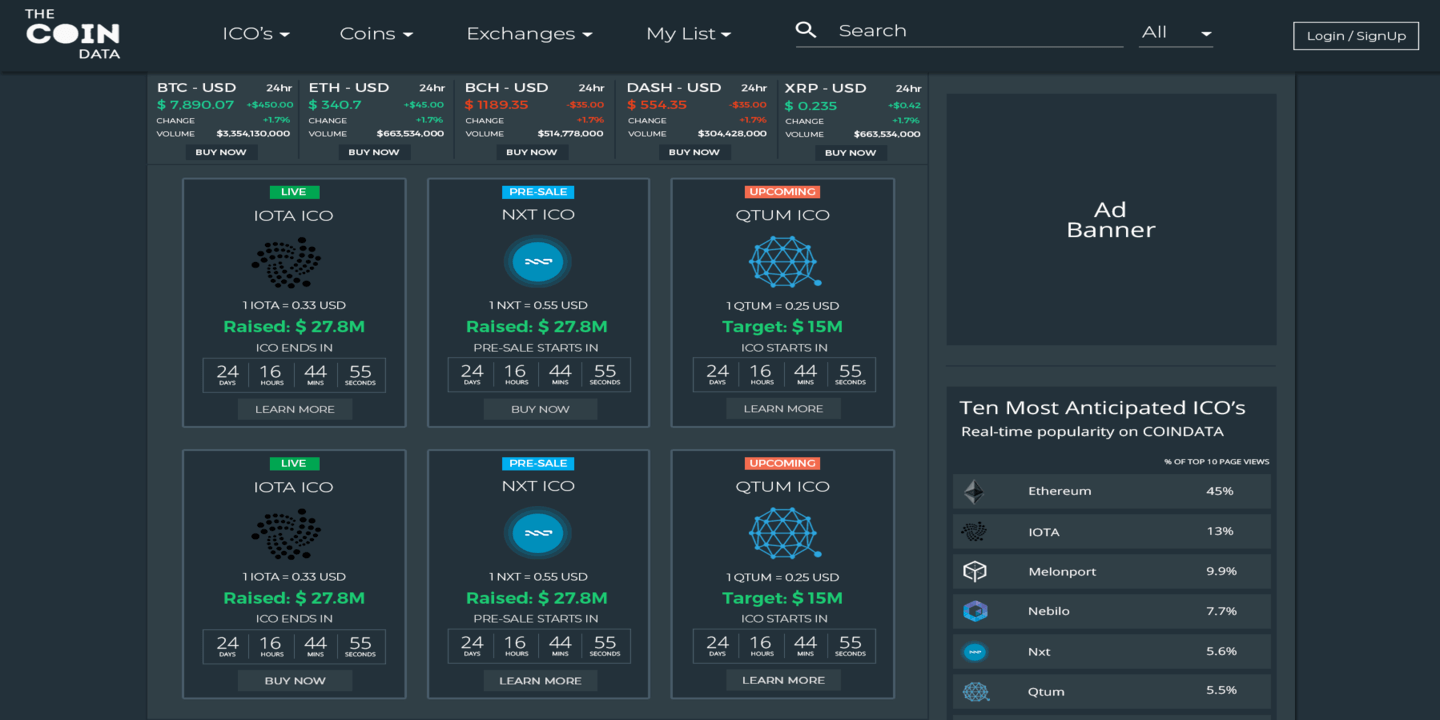Image resolution: width=1440 pixels, height=720 pixels.
Task: Click the Login / SignUp button
Action: pos(1356,36)
